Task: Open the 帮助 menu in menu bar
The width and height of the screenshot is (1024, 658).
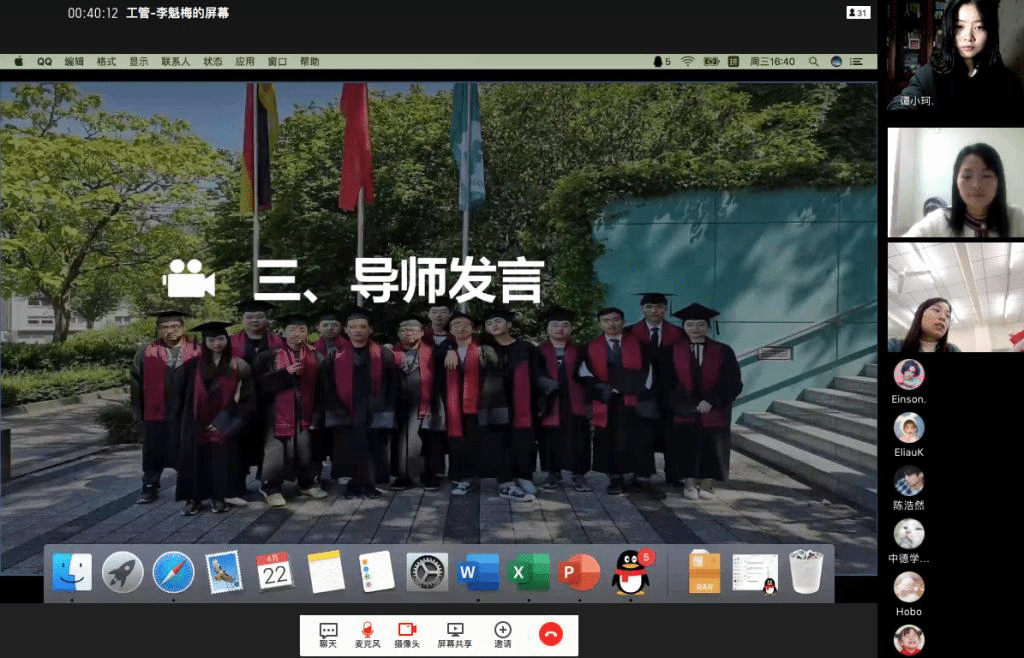Action: [x=310, y=61]
